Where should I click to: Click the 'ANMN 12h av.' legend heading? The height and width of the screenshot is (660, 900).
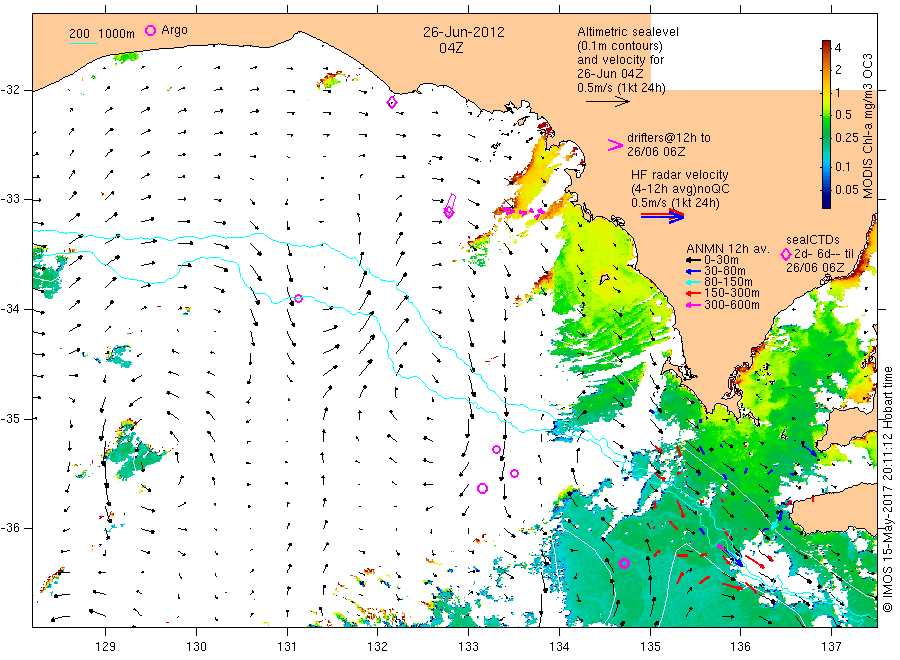(727, 249)
